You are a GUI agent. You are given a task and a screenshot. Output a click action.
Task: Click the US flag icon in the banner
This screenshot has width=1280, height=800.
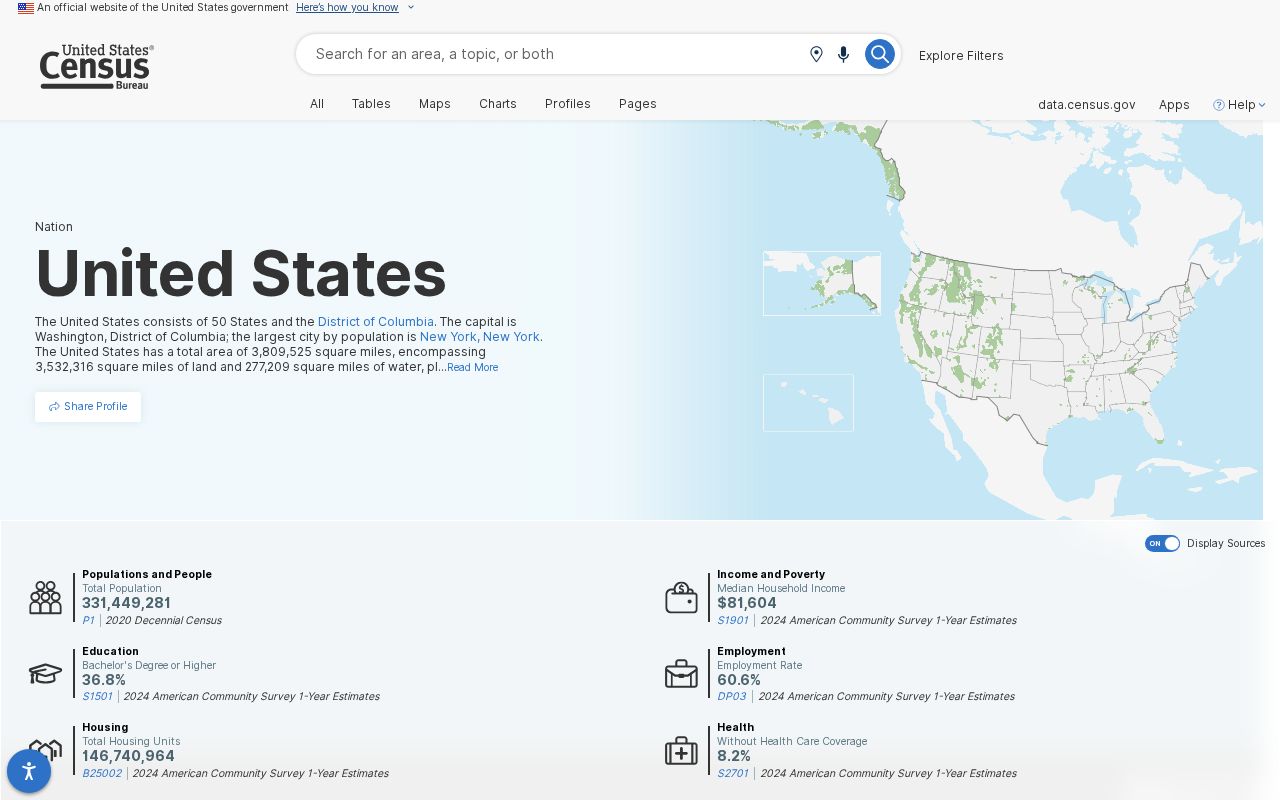(x=26, y=8)
